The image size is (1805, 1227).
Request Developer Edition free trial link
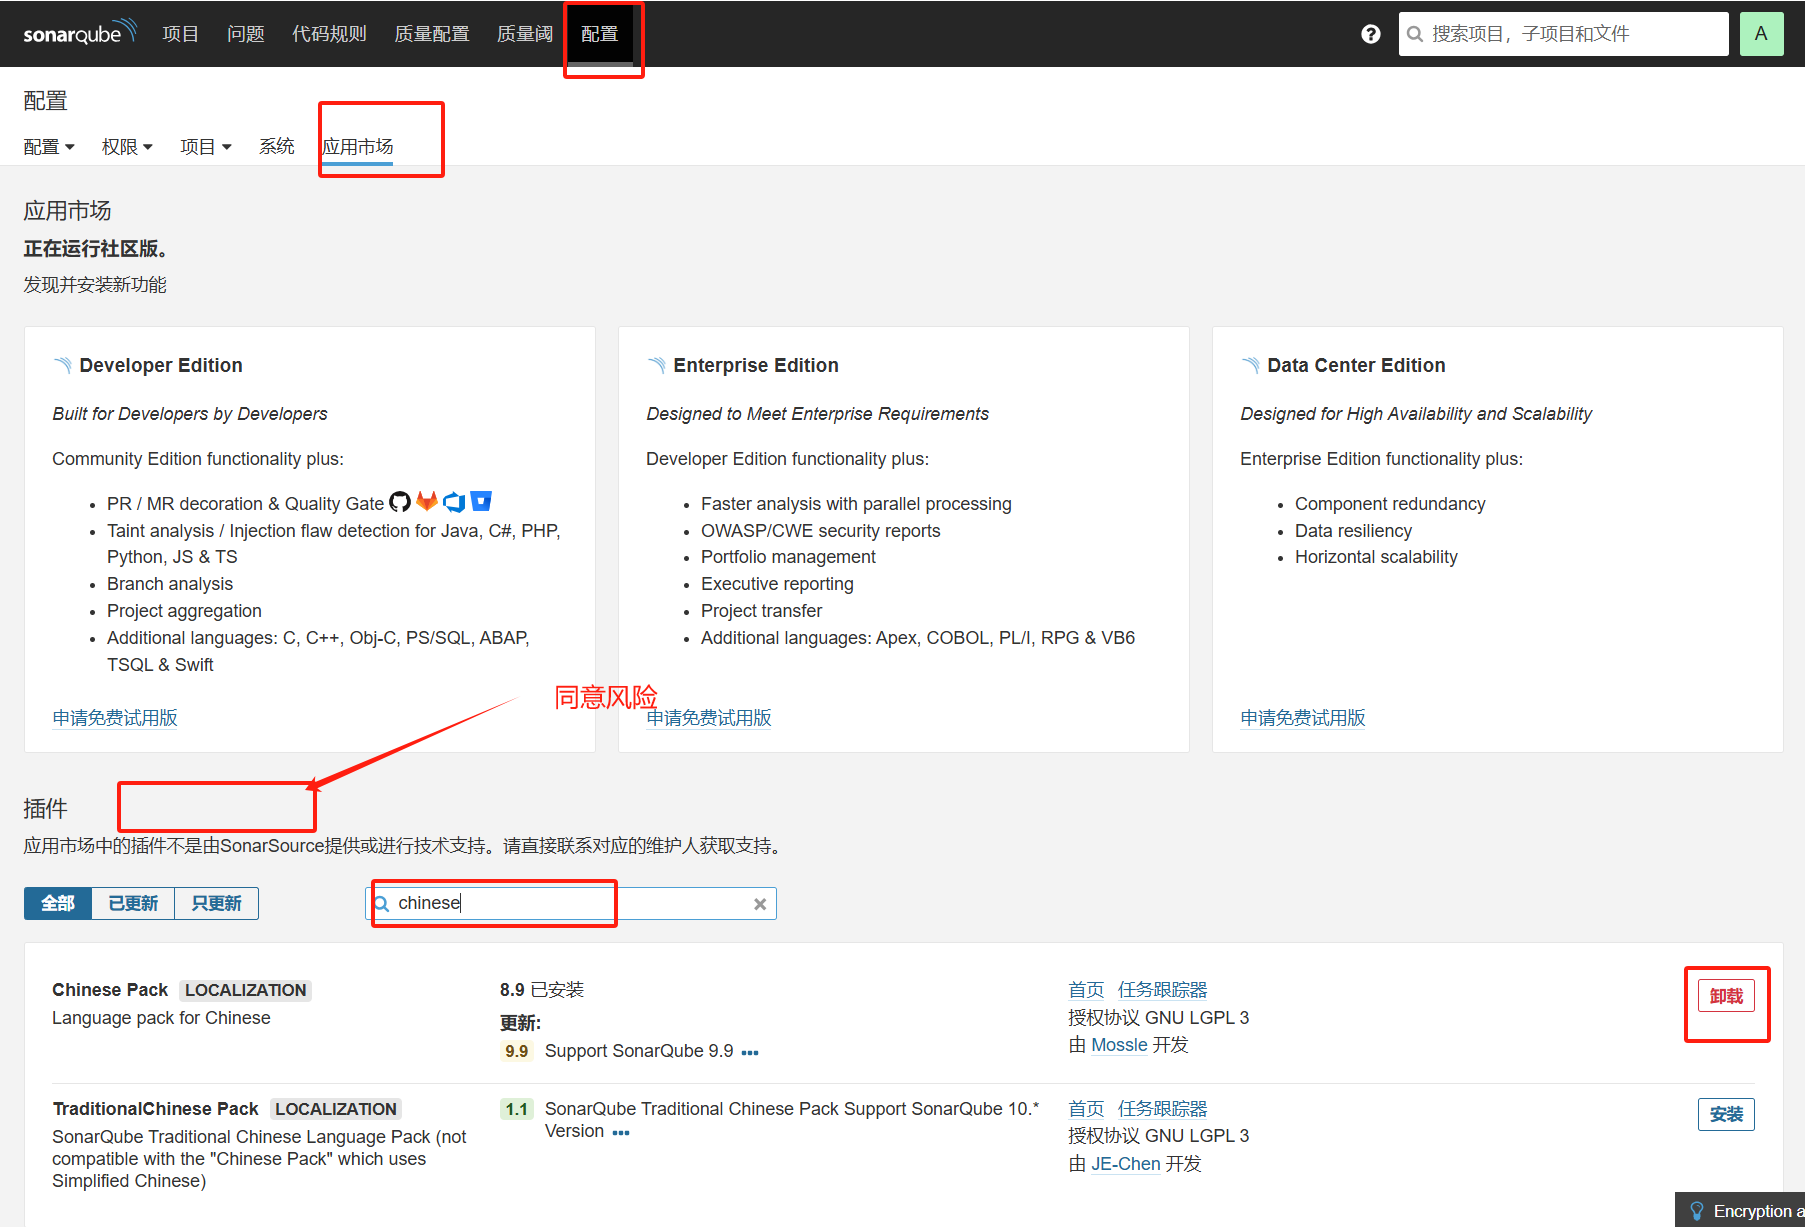[x=115, y=718]
